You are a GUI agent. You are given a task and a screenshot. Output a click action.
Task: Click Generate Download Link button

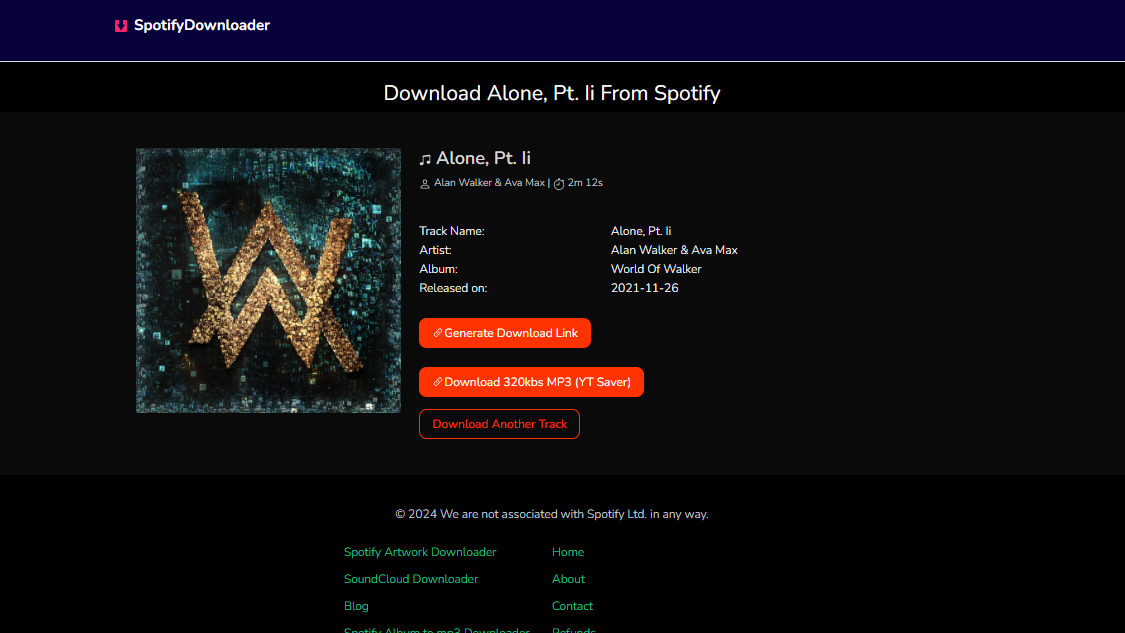pyautogui.click(x=504, y=333)
